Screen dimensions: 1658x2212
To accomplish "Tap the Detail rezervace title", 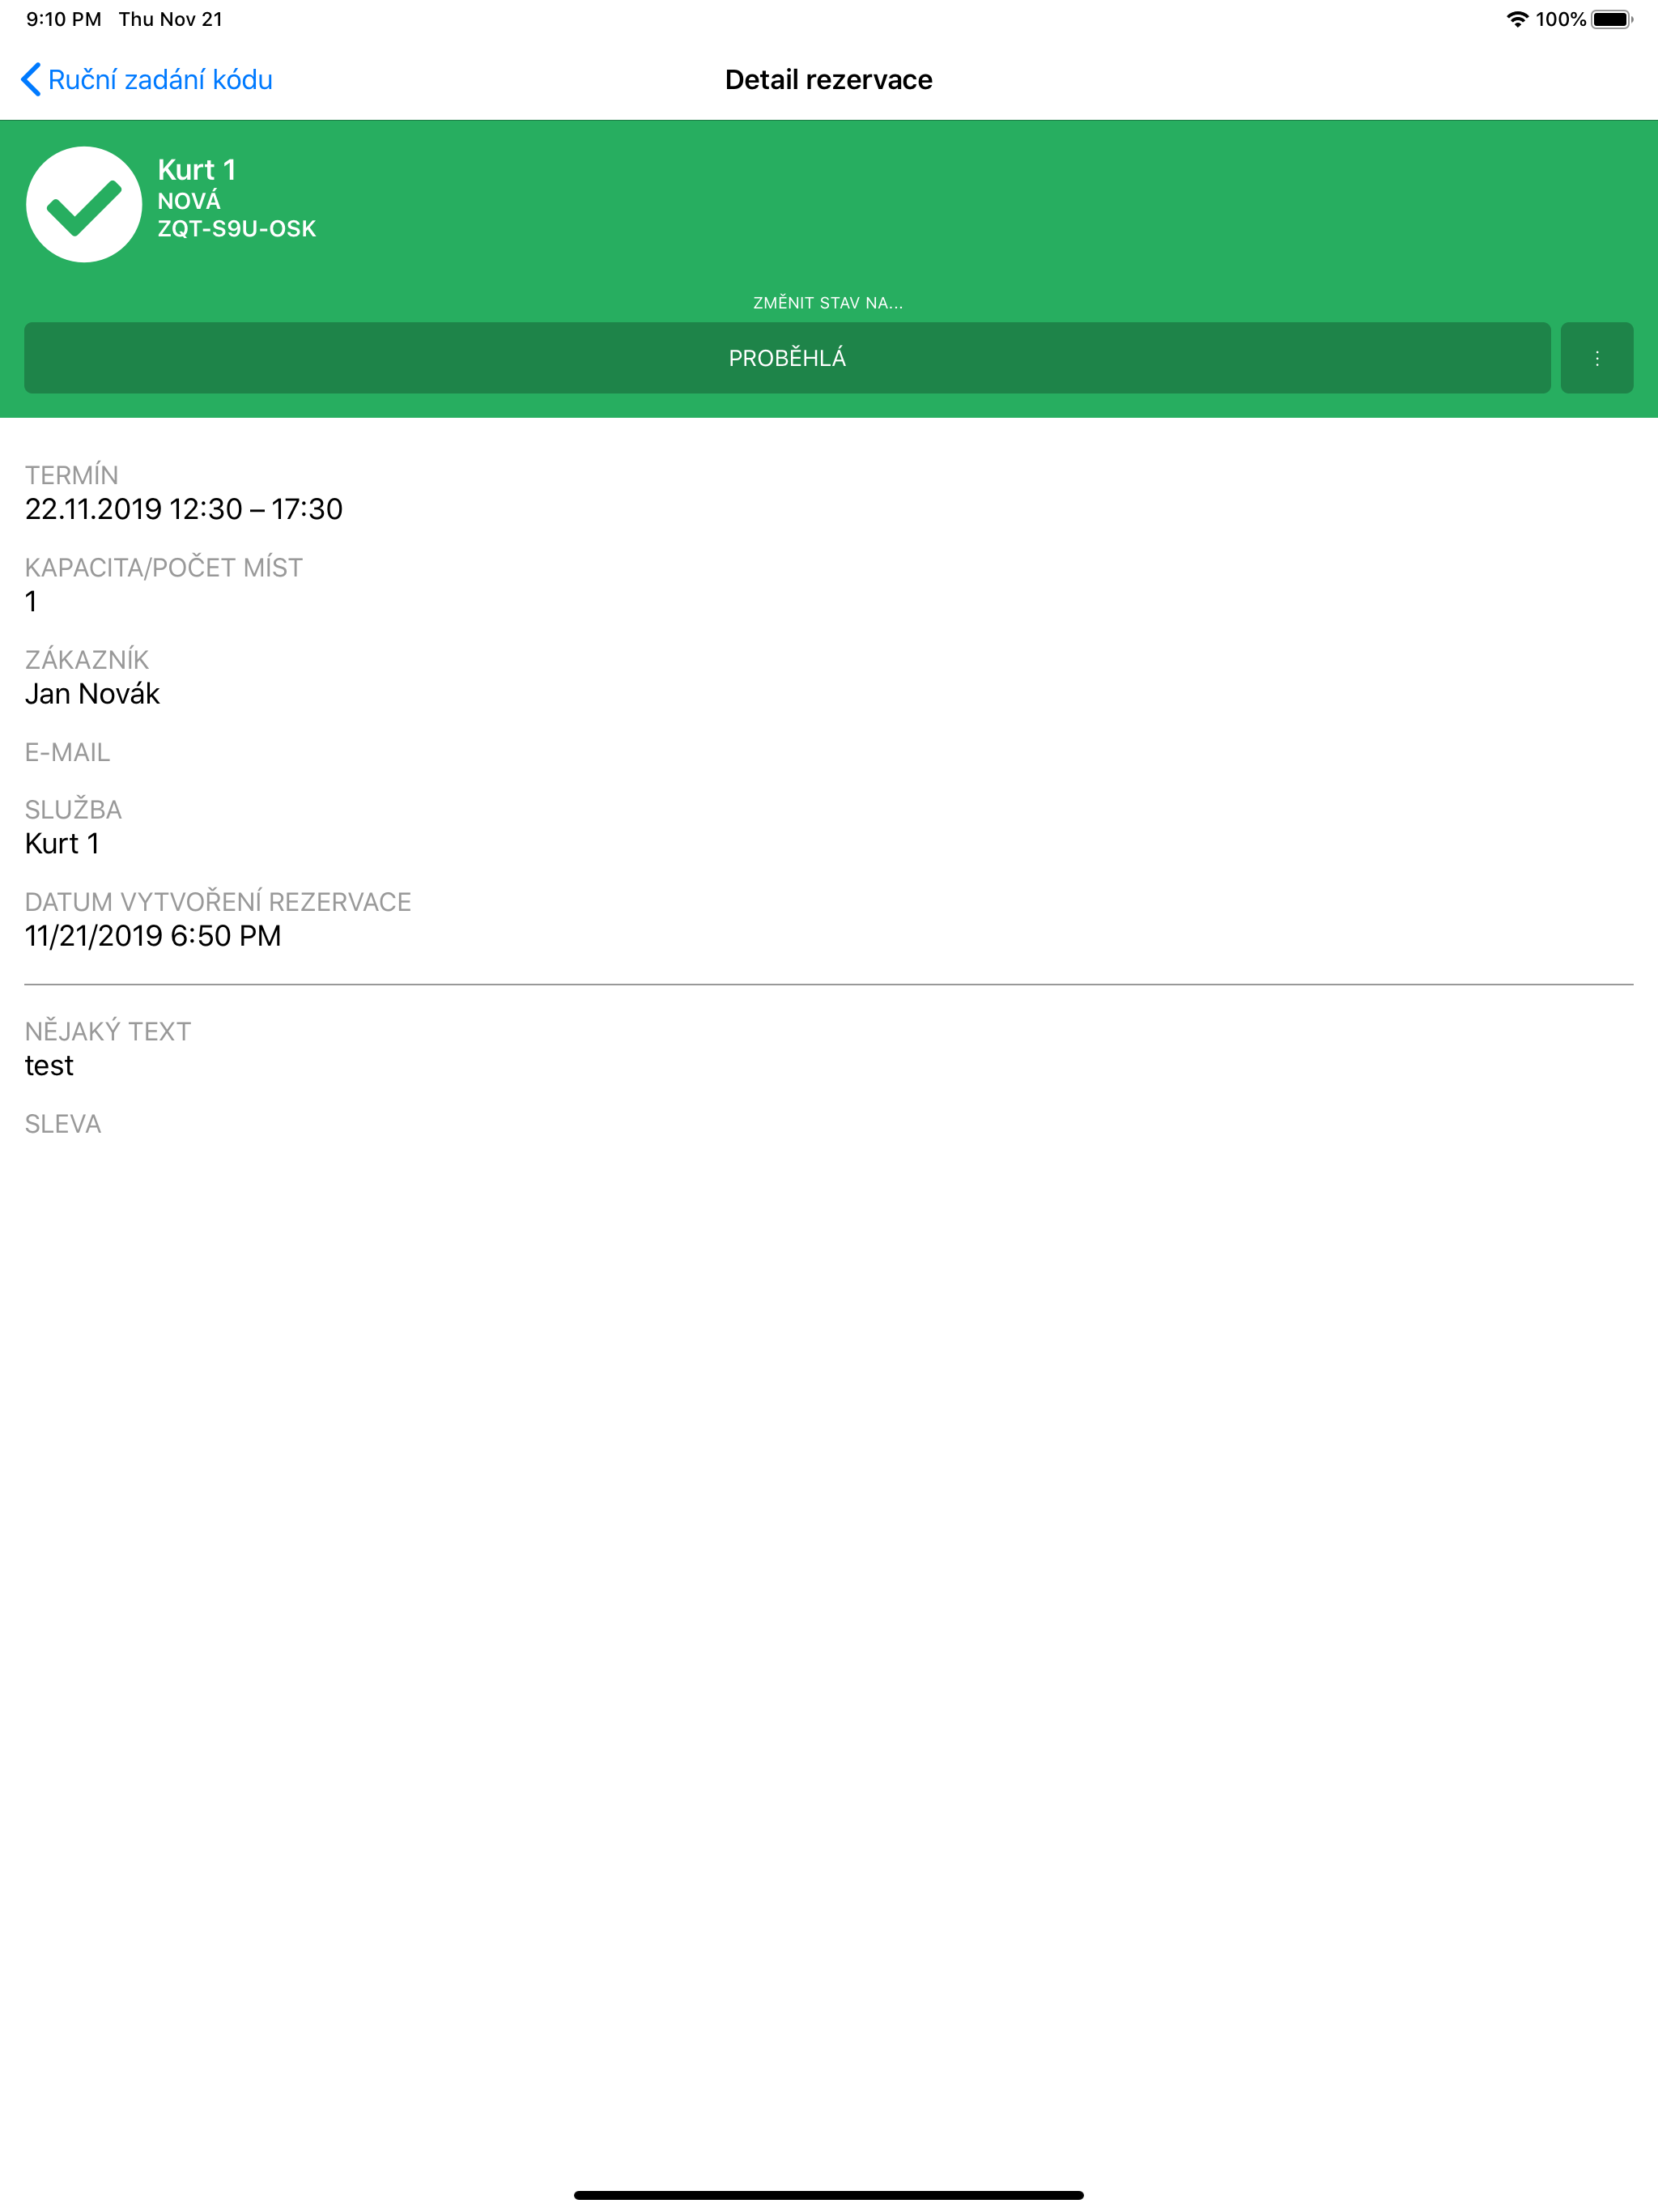I will coord(829,80).
